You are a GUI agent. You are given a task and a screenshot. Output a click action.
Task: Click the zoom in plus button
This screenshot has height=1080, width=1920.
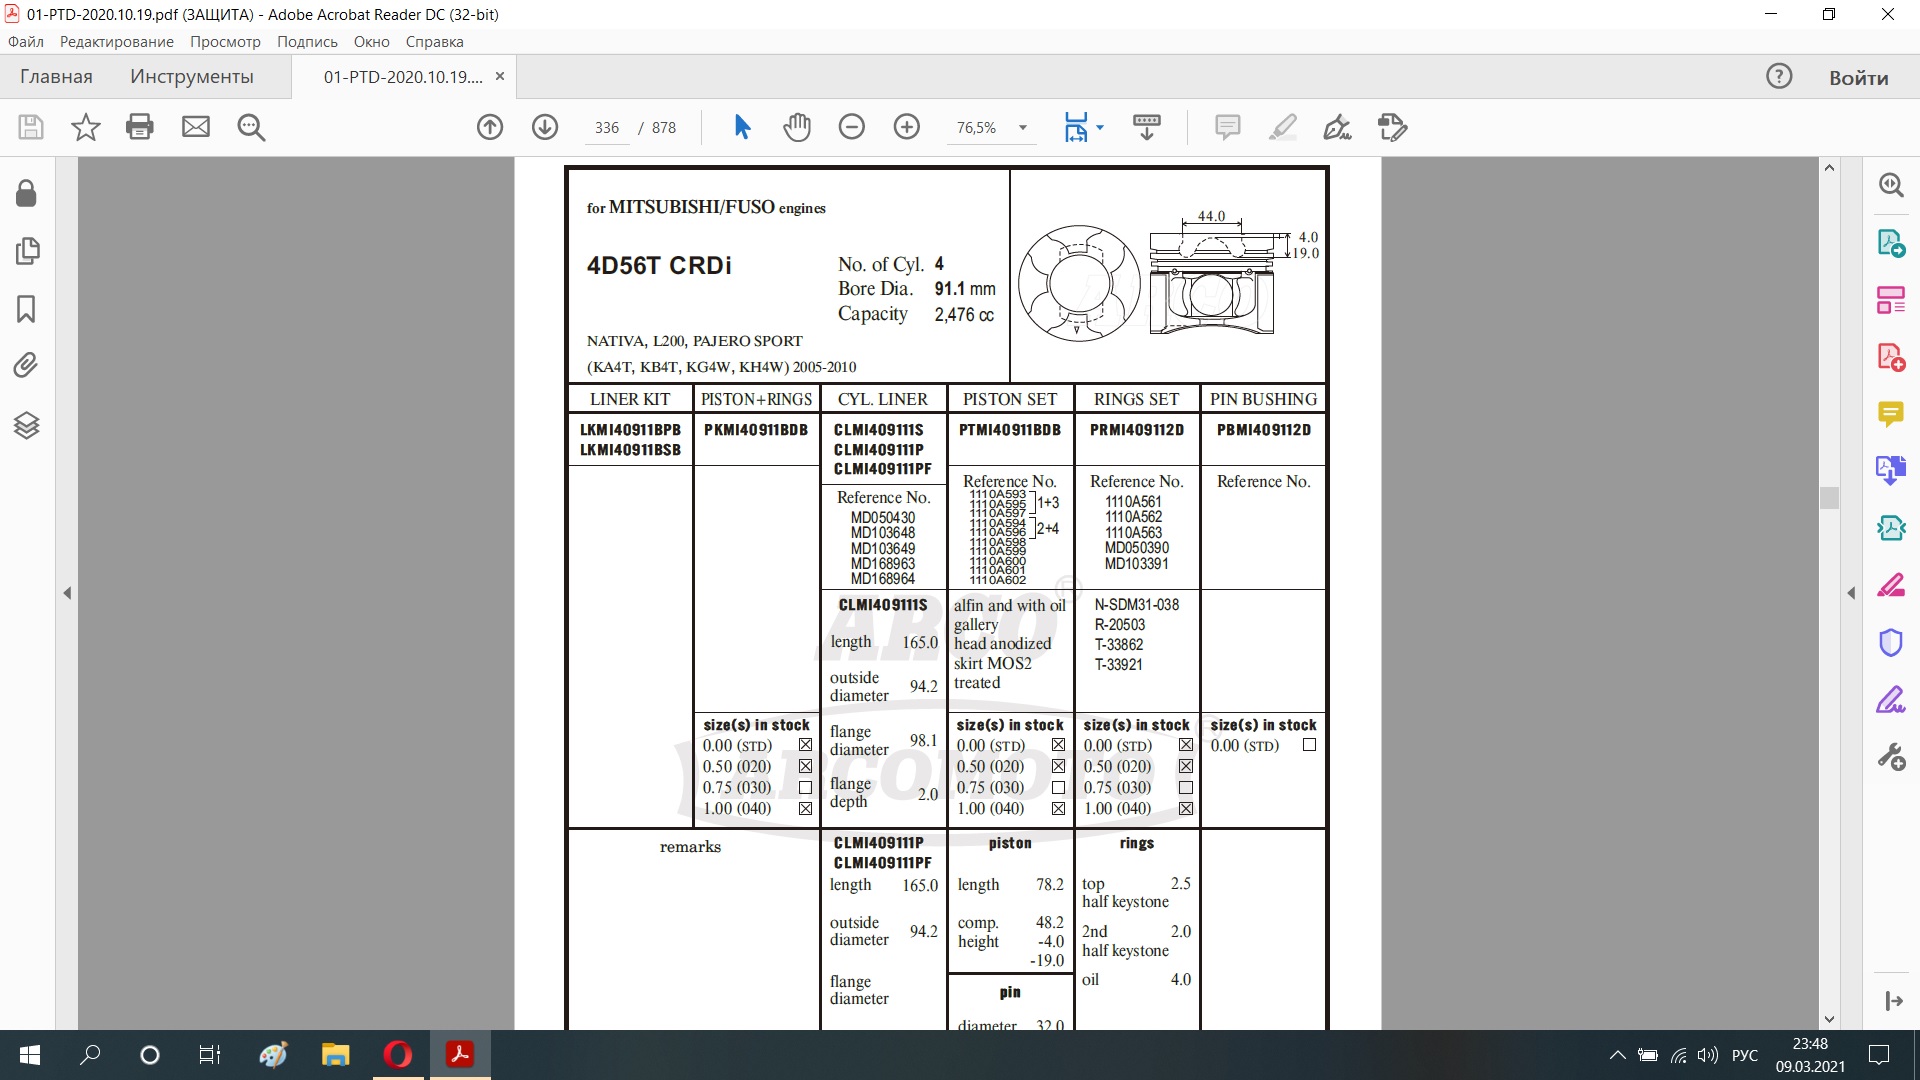(907, 127)
